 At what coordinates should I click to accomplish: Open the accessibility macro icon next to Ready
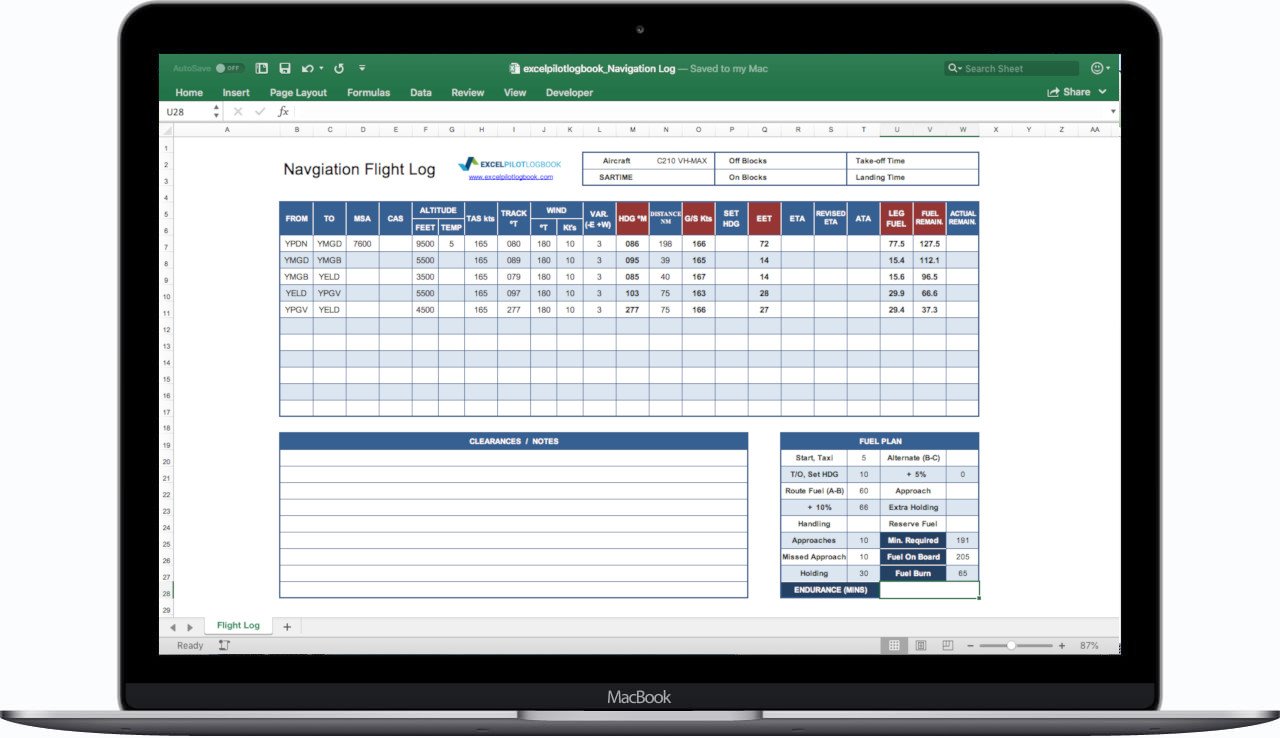point(224,646)
